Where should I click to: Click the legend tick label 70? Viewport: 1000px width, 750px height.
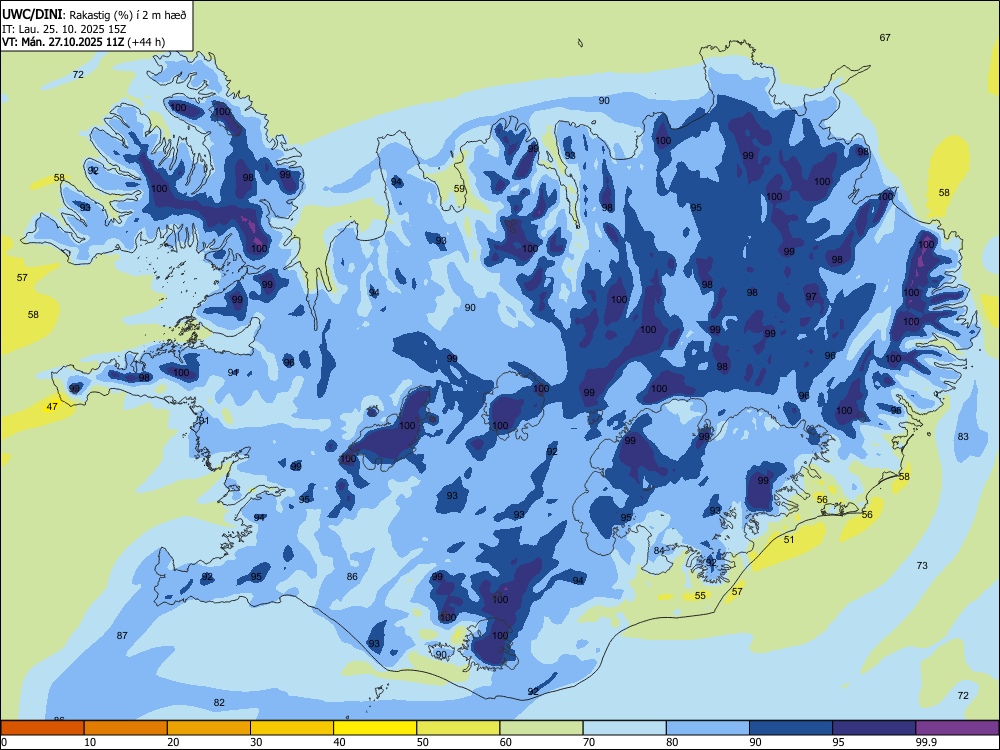[x=589, y=742]
